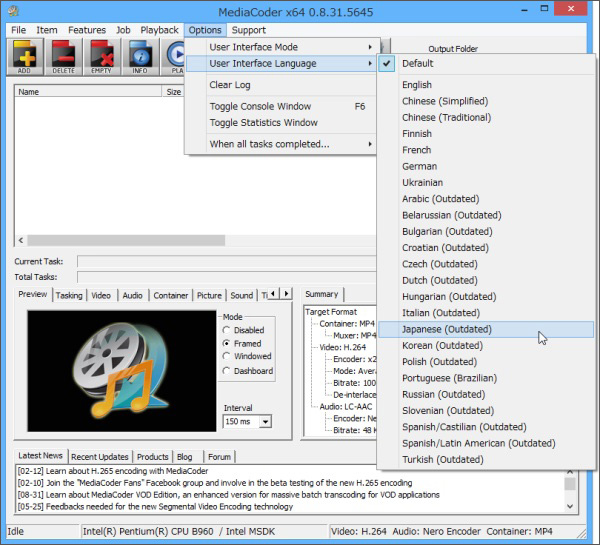The width and height of the screenshot is (600, 545).
Task: Open the INFO toolbar icon
Action: (140, 57)
